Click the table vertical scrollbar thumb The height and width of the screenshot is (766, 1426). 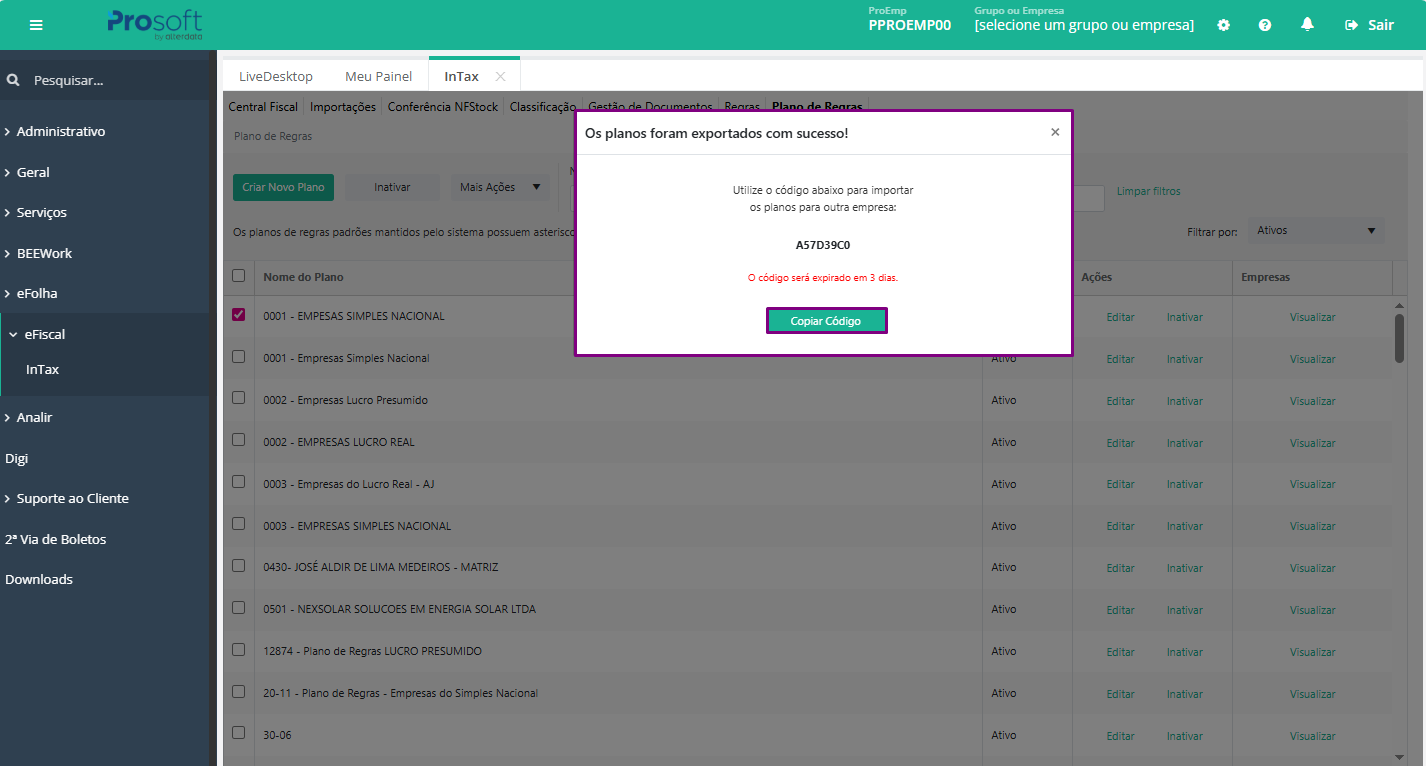click(1399, 338)
